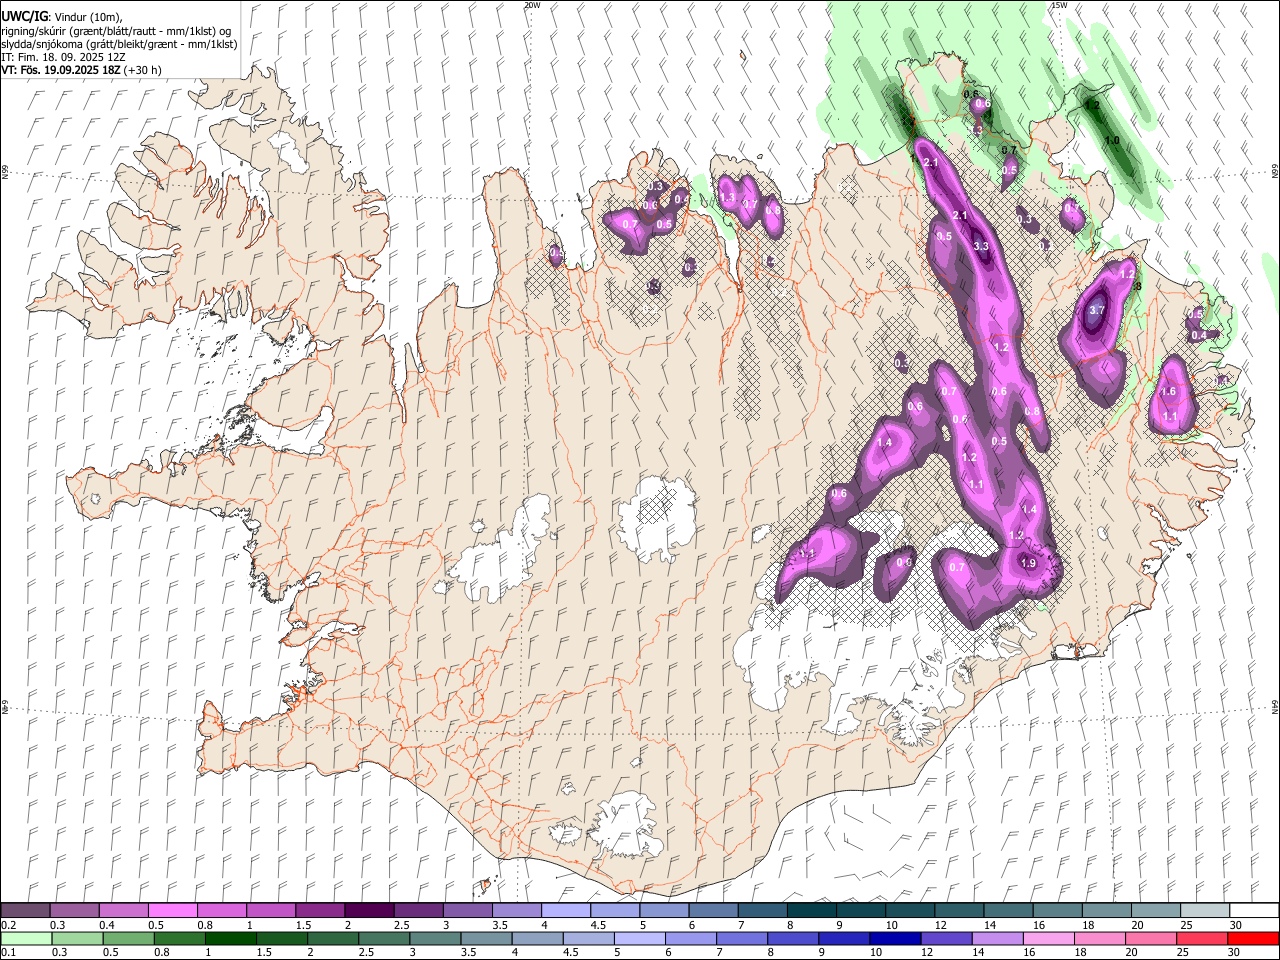Select dark purple top-row swatch between 2 and 2.5

point(369,911)
